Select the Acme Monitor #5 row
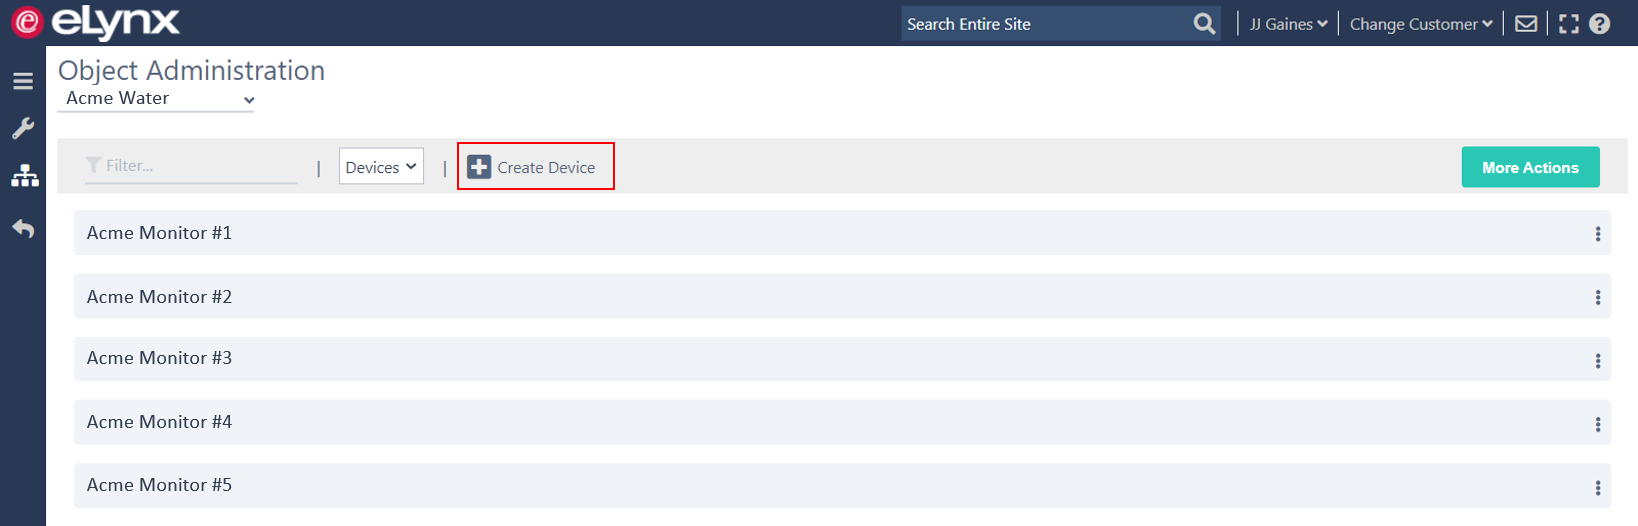This screenshot has width=1638, height=526. [x=842, y=485]
